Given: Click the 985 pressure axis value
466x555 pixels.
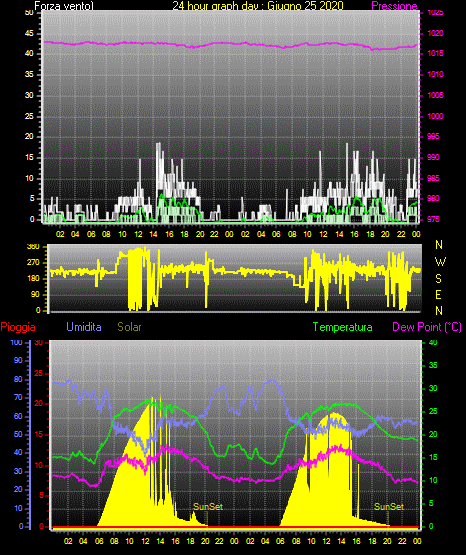Looking at the screenshot, I should 433,178.
